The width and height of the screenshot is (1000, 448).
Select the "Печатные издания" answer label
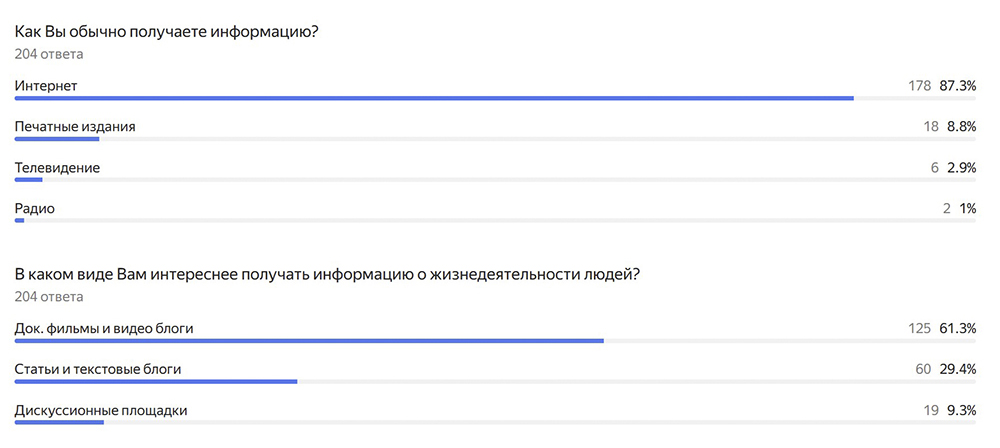click(75, 127)
